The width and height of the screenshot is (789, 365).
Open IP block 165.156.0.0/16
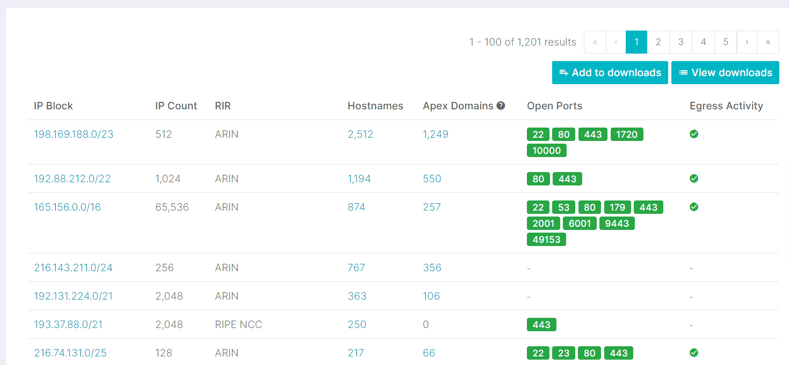point(67,206)
